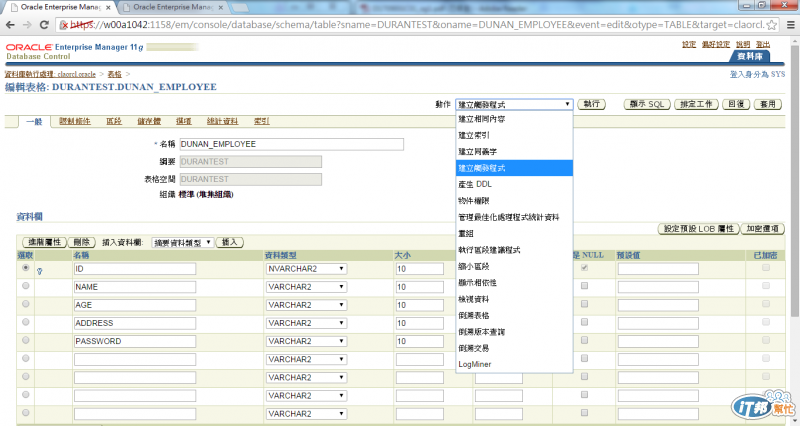This screenshot has height=426, width=800.
Task: Select the AGE row radio button
Action: point(26,304)
